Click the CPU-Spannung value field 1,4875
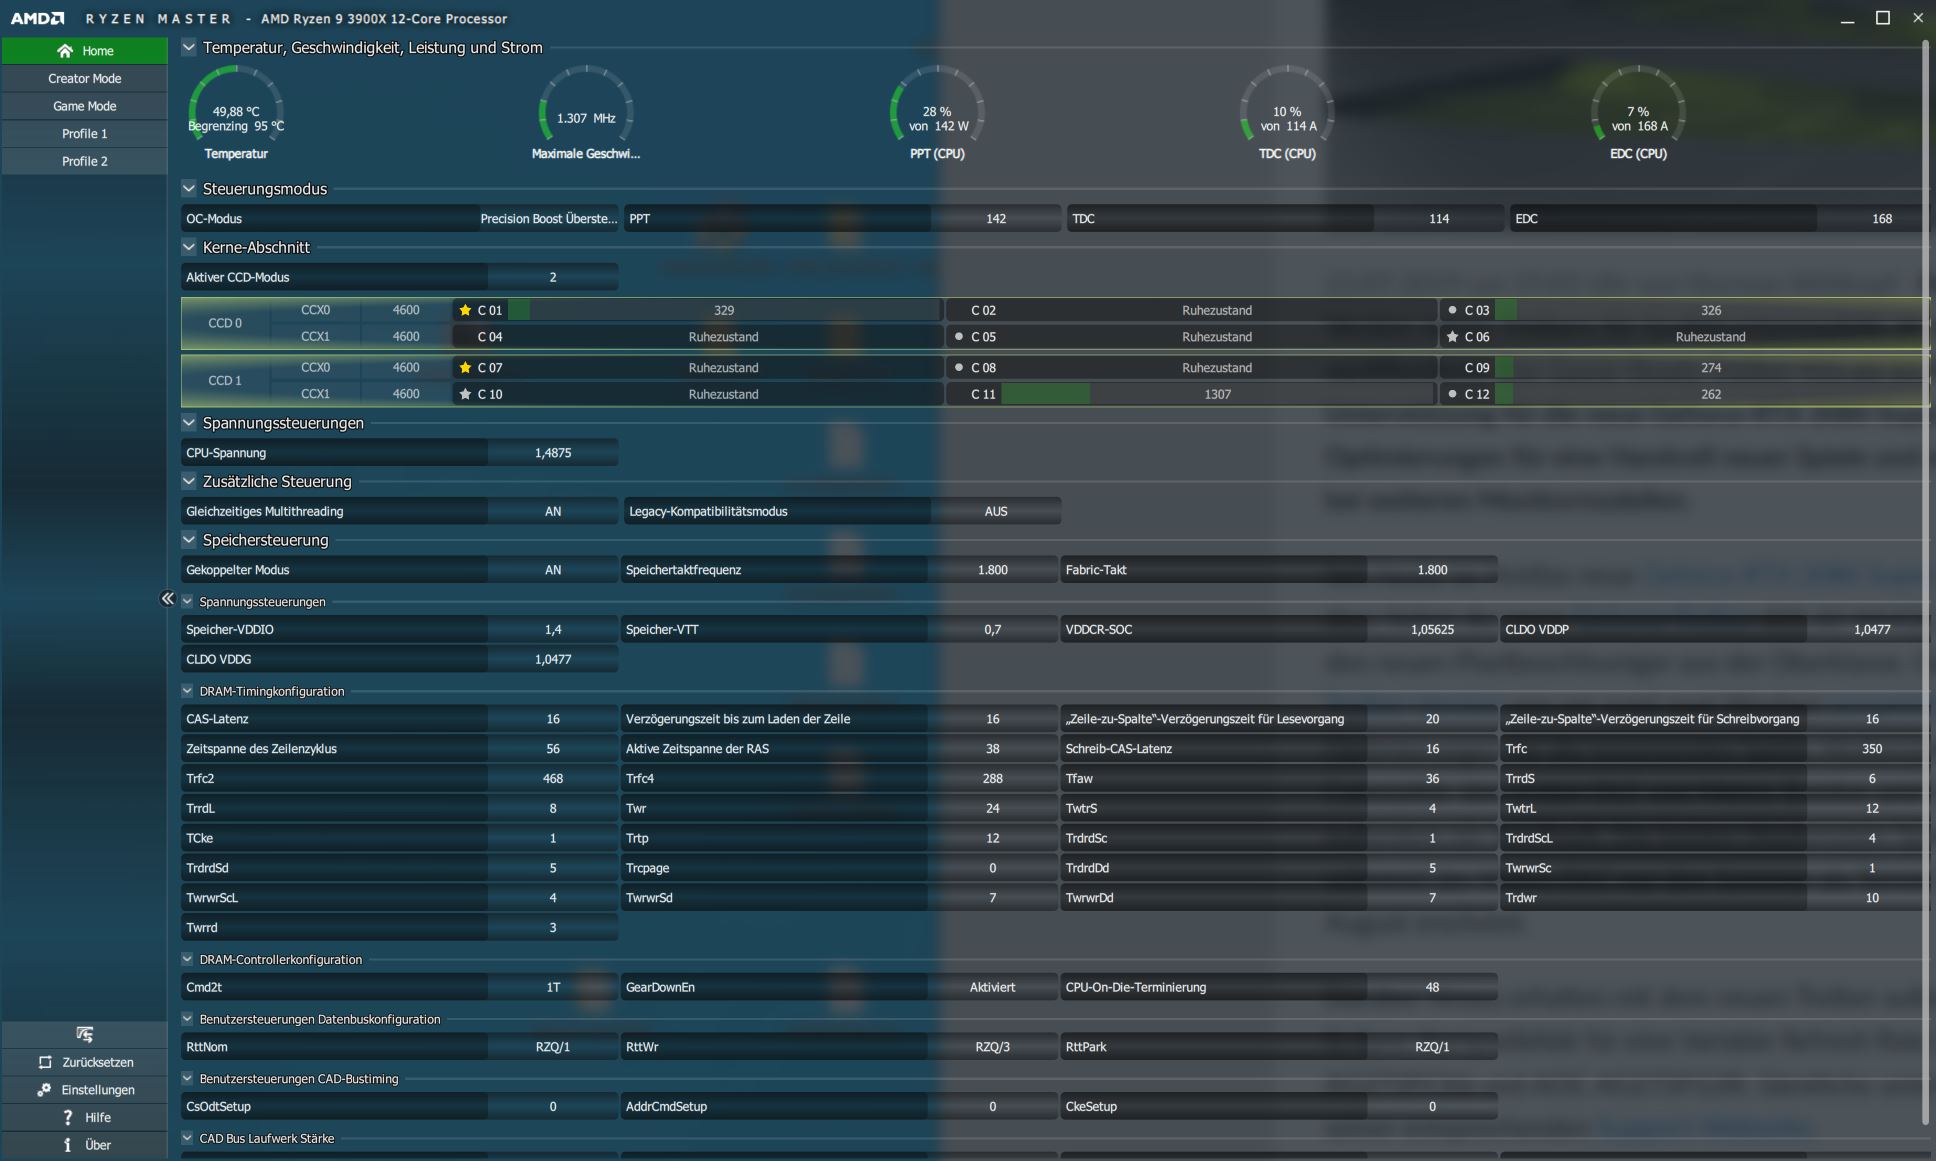Screen dimensions: 1936x1161 pos(552,453)
